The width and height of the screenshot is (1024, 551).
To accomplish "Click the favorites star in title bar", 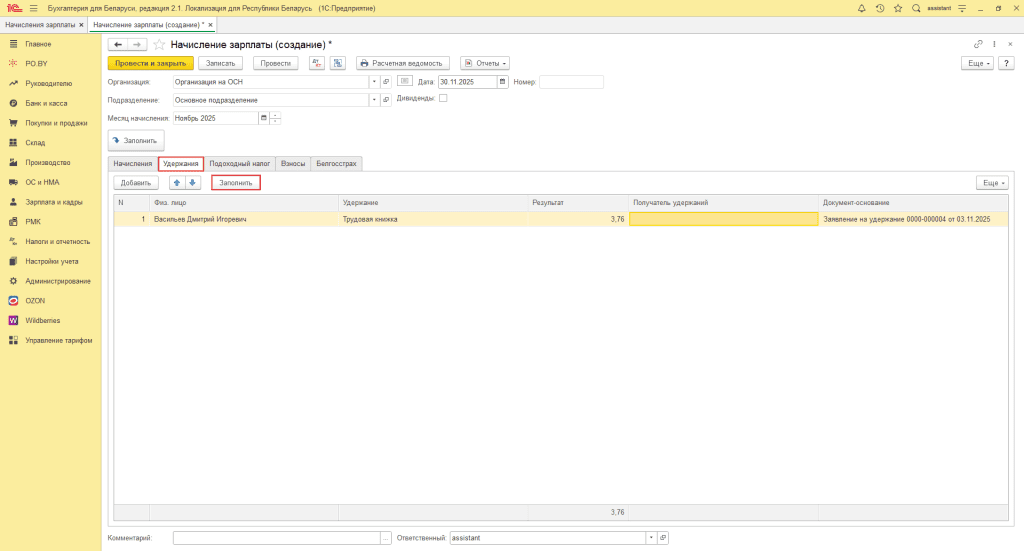I will (x=898, y=8).
